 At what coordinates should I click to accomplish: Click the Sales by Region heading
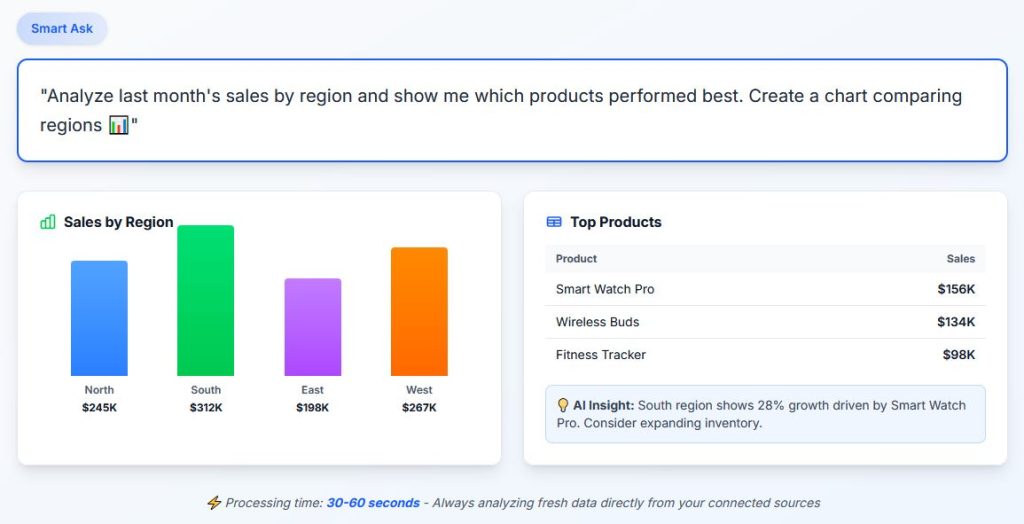(x=118, y=222)
